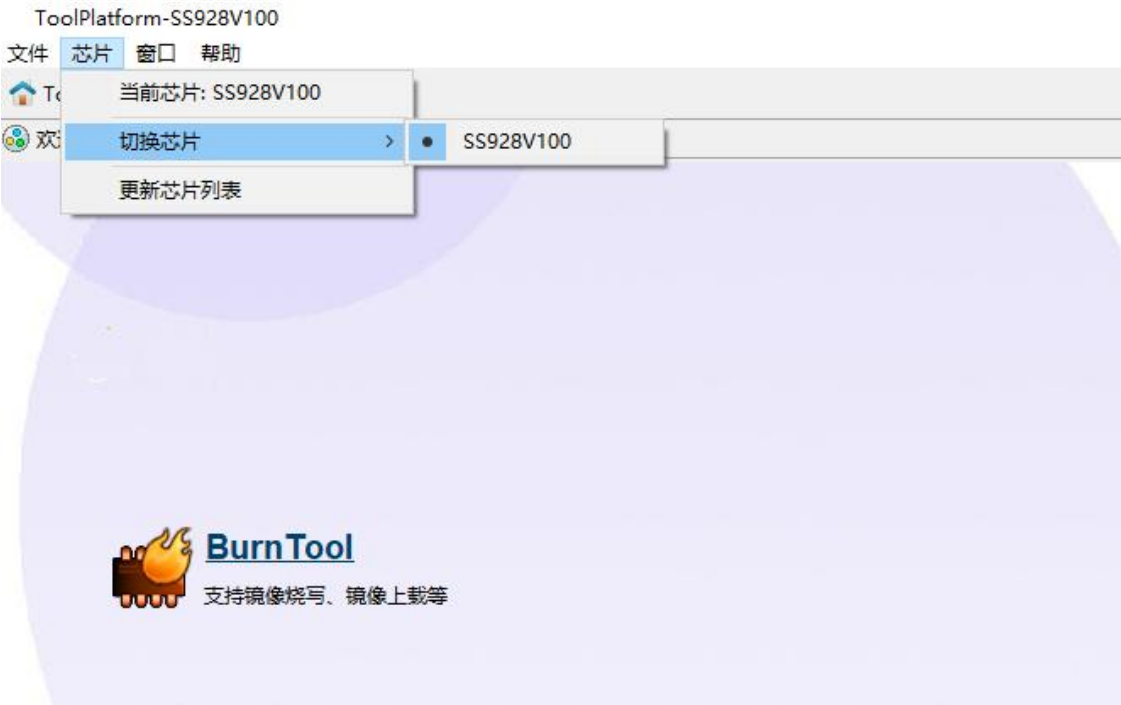Choose 更新芯片列表 from the menu
The width and height of the screenshot is (1121, 705).
click(x=237, y=190)
